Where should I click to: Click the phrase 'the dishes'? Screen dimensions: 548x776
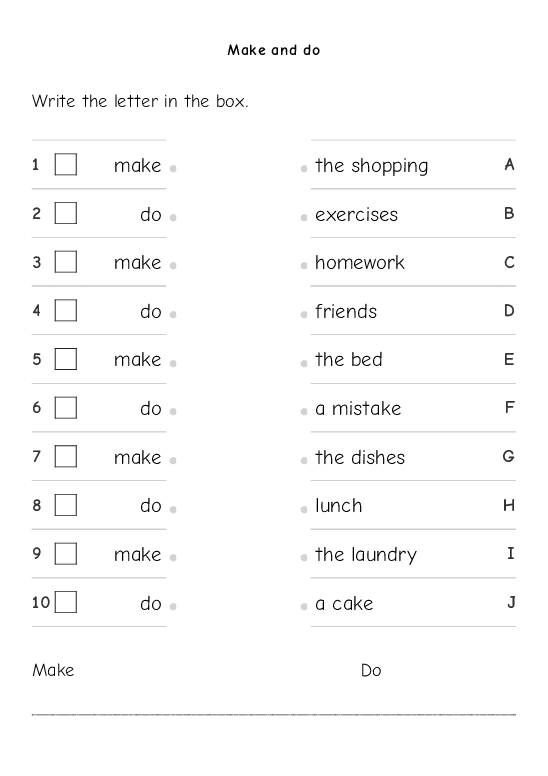360,457
